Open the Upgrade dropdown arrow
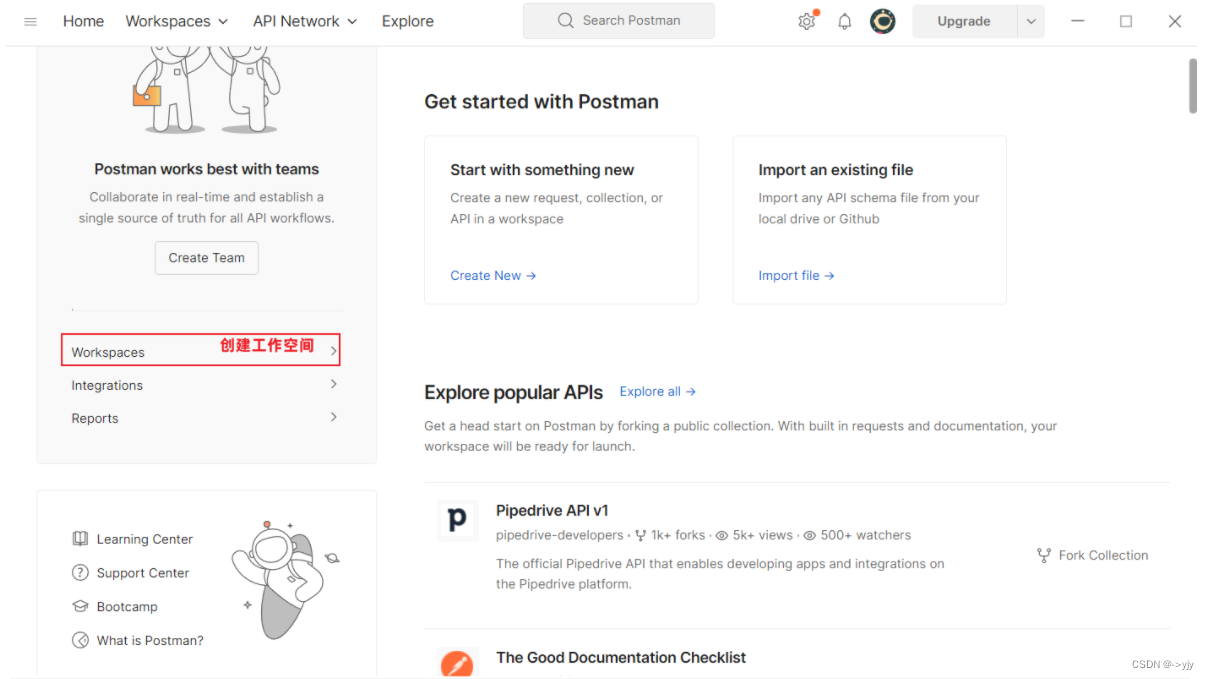 (1031, 21)
